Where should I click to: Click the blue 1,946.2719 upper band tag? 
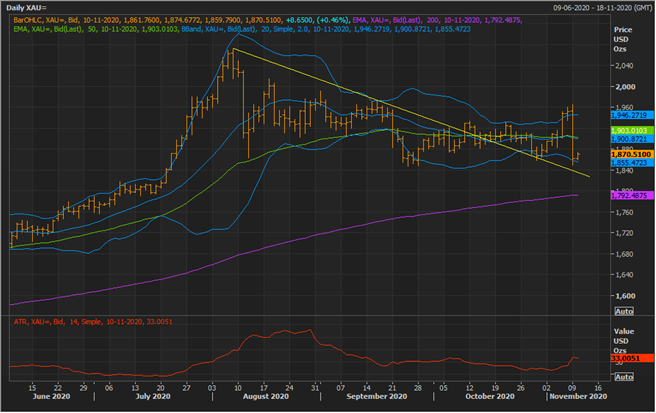coord(632,115)
